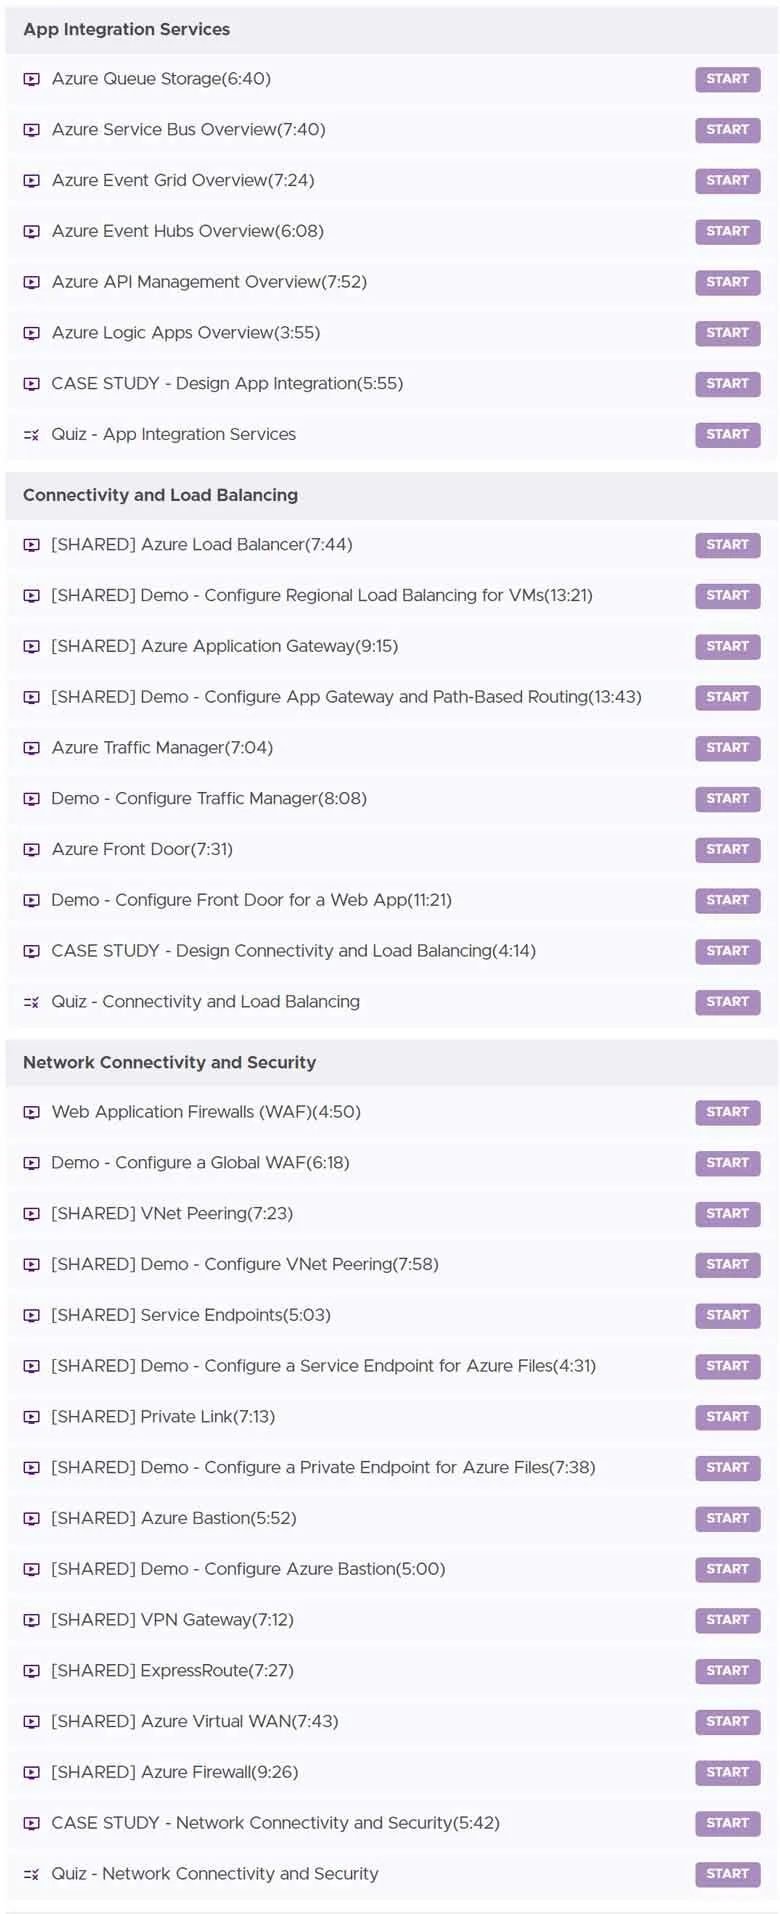Start the Web Application Firewalls (WAF) lesson
This screenshot has width=780, height=1914.
(x=728, y=1112)
